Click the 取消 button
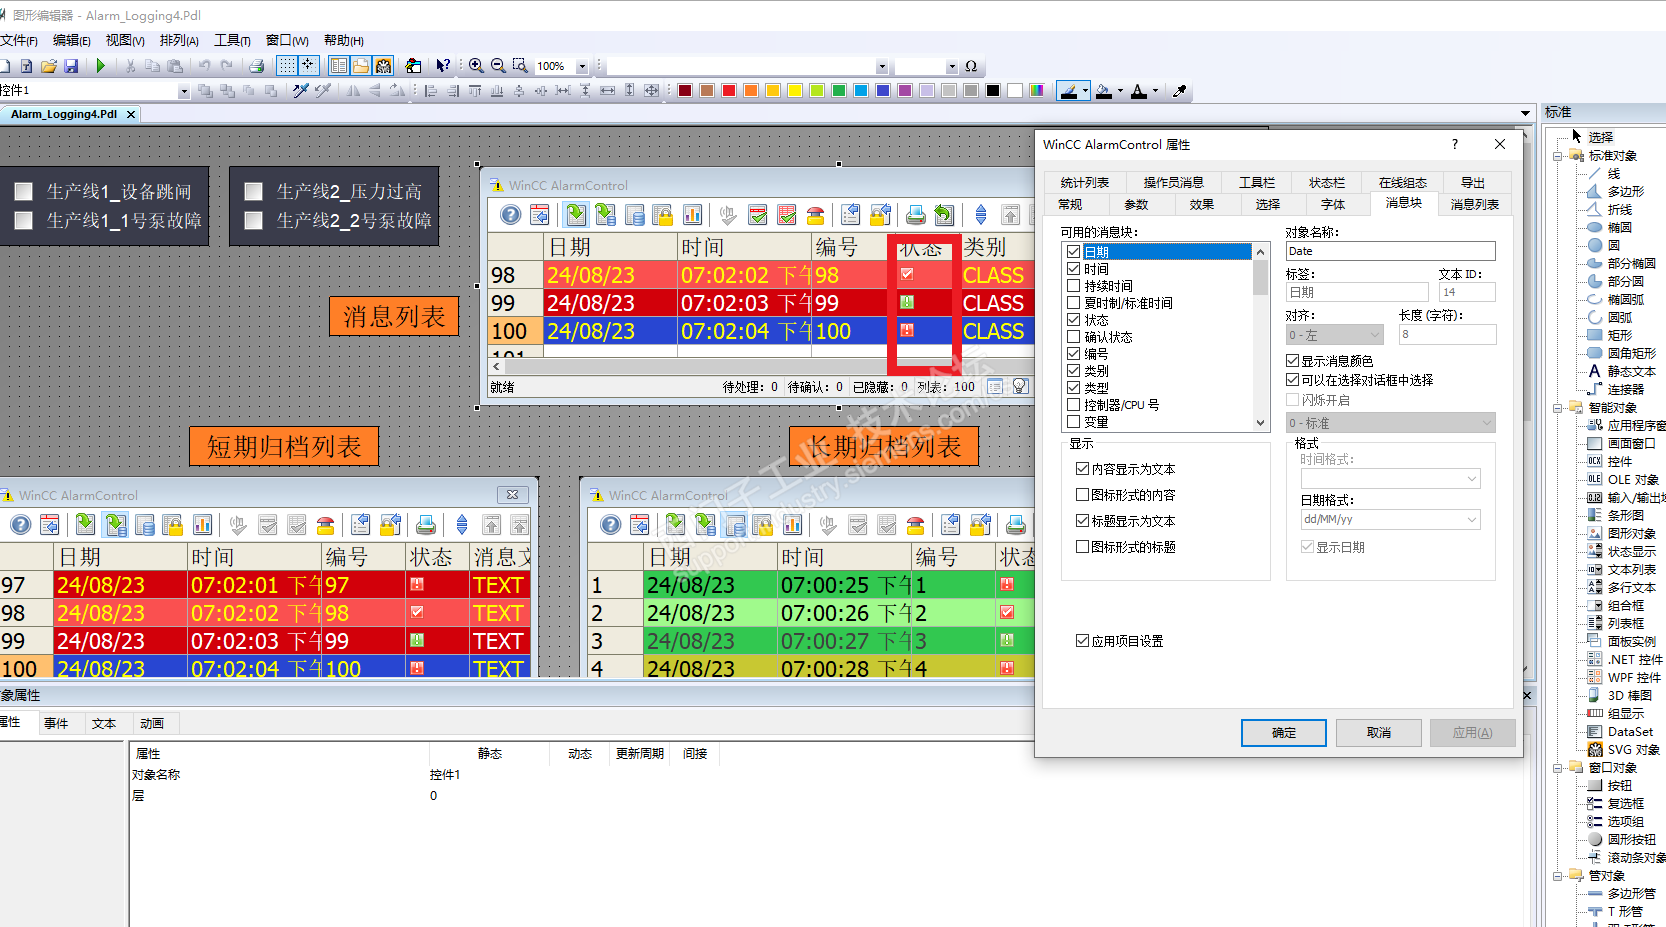This screenshot has width=1666, height=927. (1379, 733)
